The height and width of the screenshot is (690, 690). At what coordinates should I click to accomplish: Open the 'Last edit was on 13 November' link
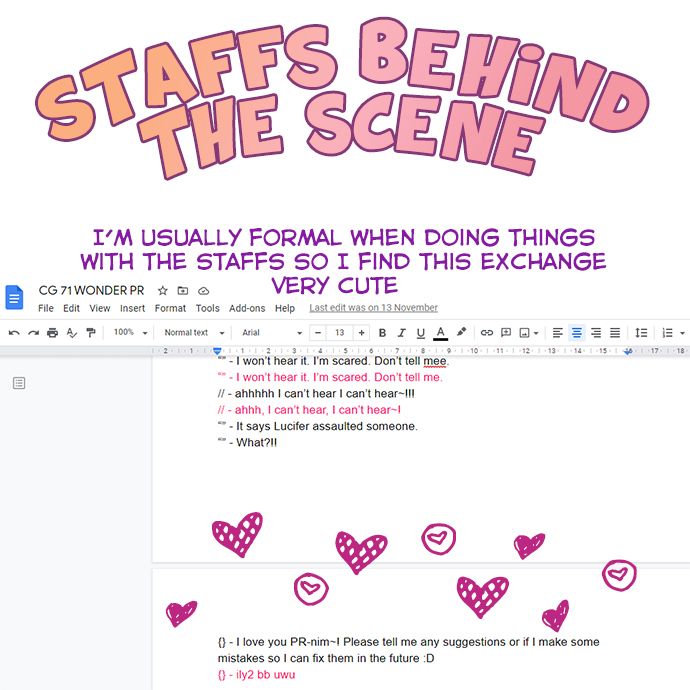[373, 308]
